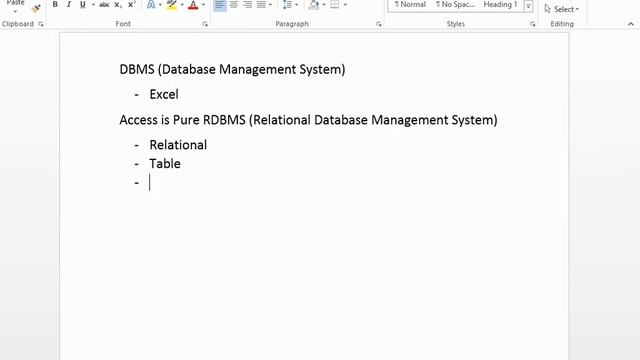Image resolution: width=640 pixels, height=360 pixels.
Task: Justify the paragraph text
Action: pyautogui.click(x=261, y=4)
